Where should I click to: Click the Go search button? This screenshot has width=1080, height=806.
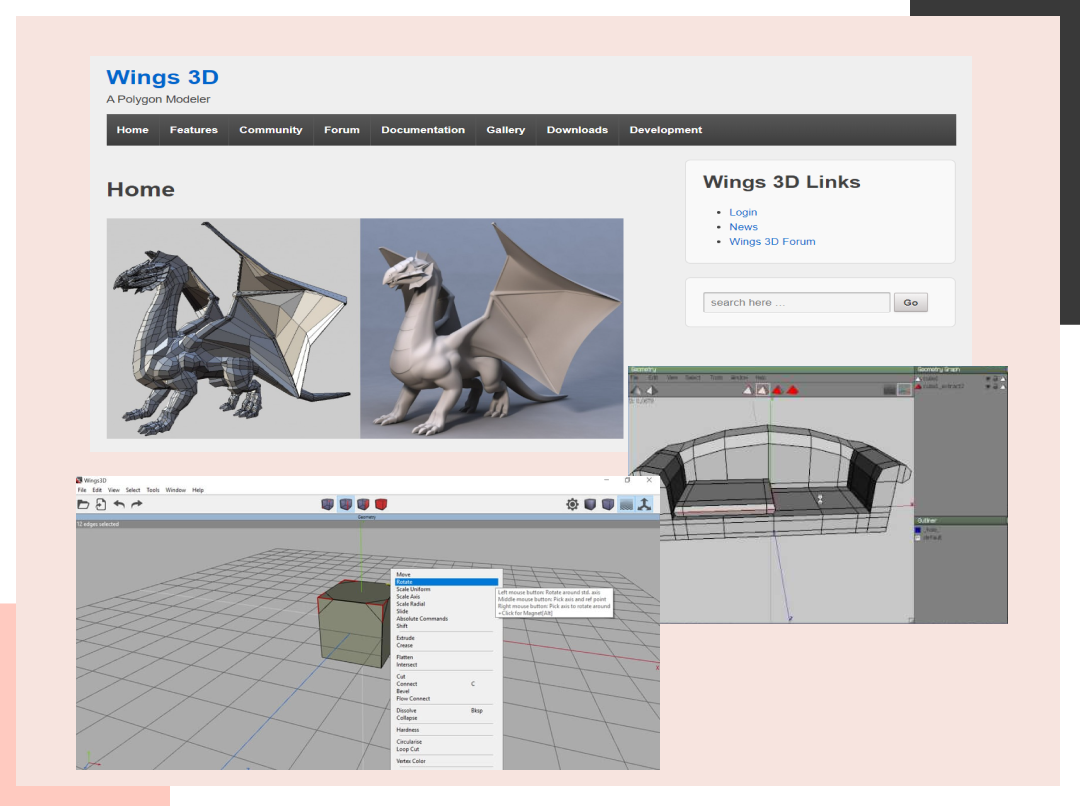pos(911,302)
